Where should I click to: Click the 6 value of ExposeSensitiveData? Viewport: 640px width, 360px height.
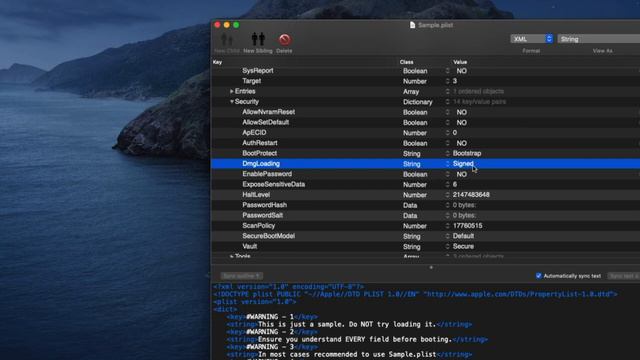(x=455, y=184)
